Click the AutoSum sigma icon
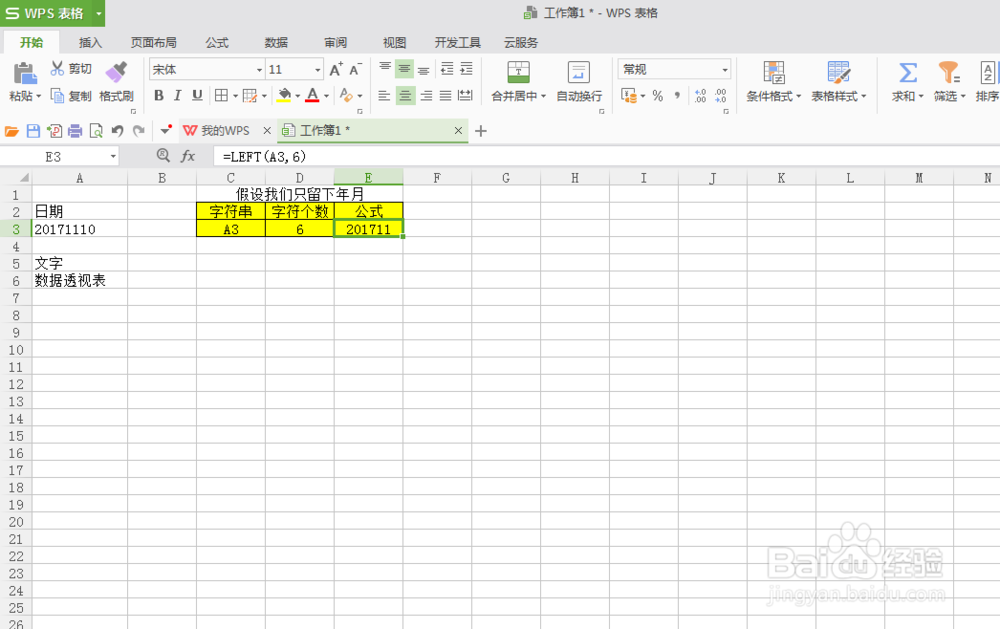The width and height of the screenshot is (1000, 629). point(908,73)
